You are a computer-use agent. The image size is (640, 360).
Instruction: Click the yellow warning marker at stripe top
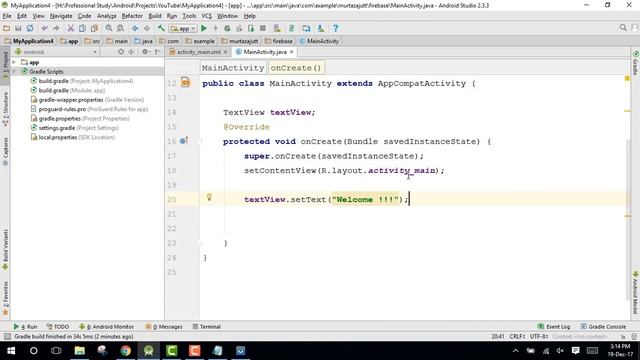tap(627, 78)
